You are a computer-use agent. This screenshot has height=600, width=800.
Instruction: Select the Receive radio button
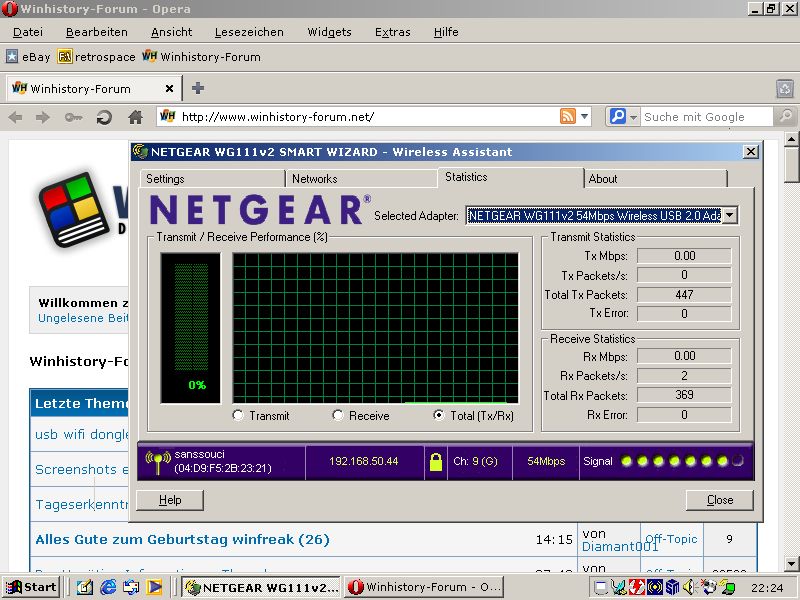tap(338, 415)
